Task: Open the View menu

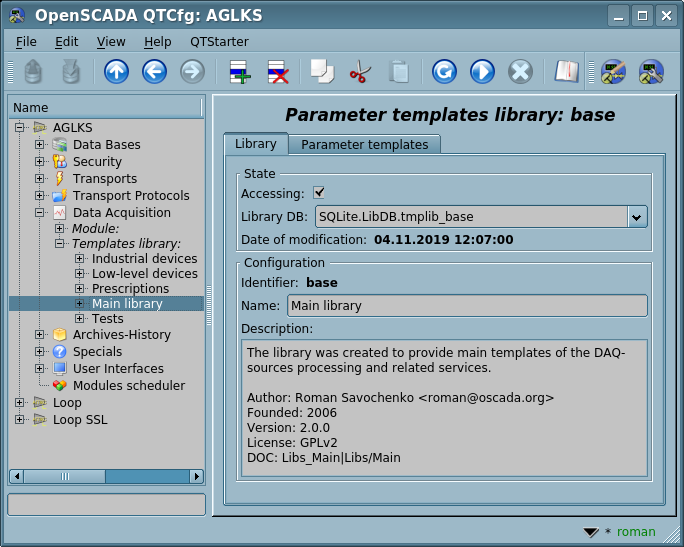Action: coord(111,42)
